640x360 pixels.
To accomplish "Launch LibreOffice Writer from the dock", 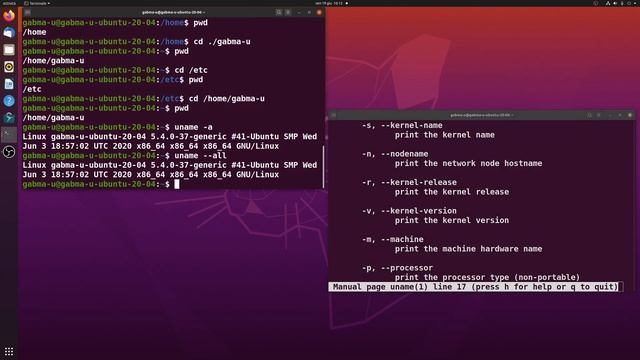I will click(x=9, y=84).
